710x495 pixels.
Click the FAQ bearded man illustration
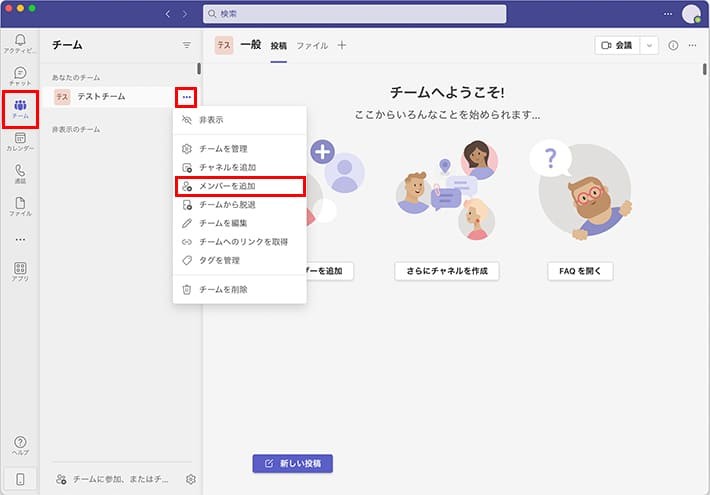584,192
